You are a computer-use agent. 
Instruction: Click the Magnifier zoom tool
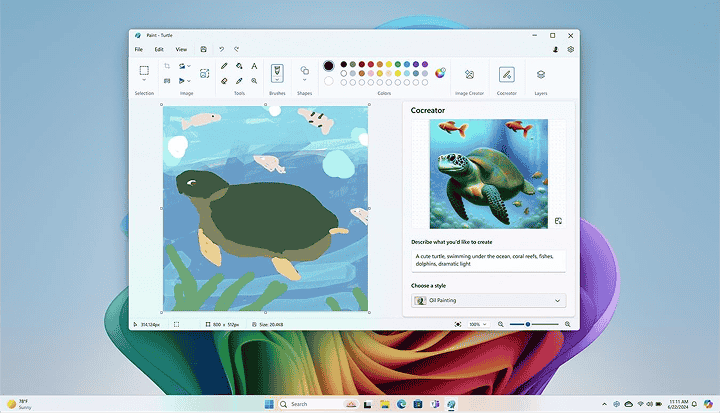point(254,80)
